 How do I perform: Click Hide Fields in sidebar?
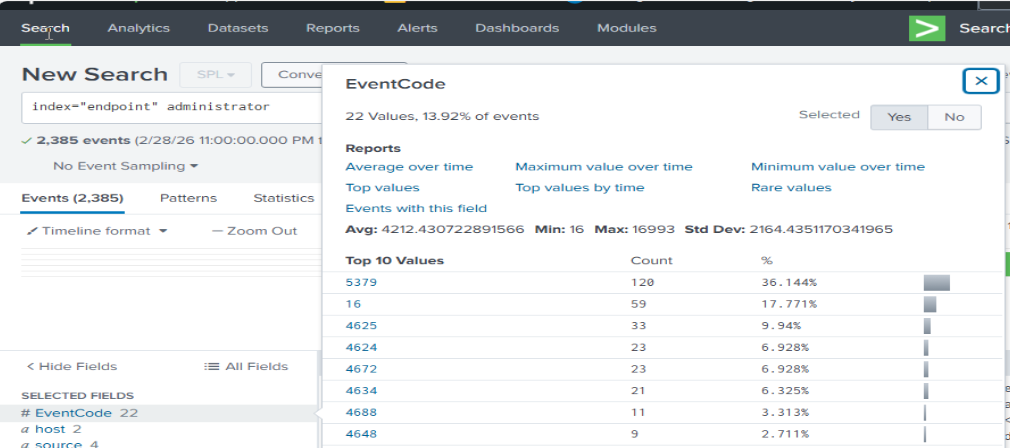tap(71, 366)
